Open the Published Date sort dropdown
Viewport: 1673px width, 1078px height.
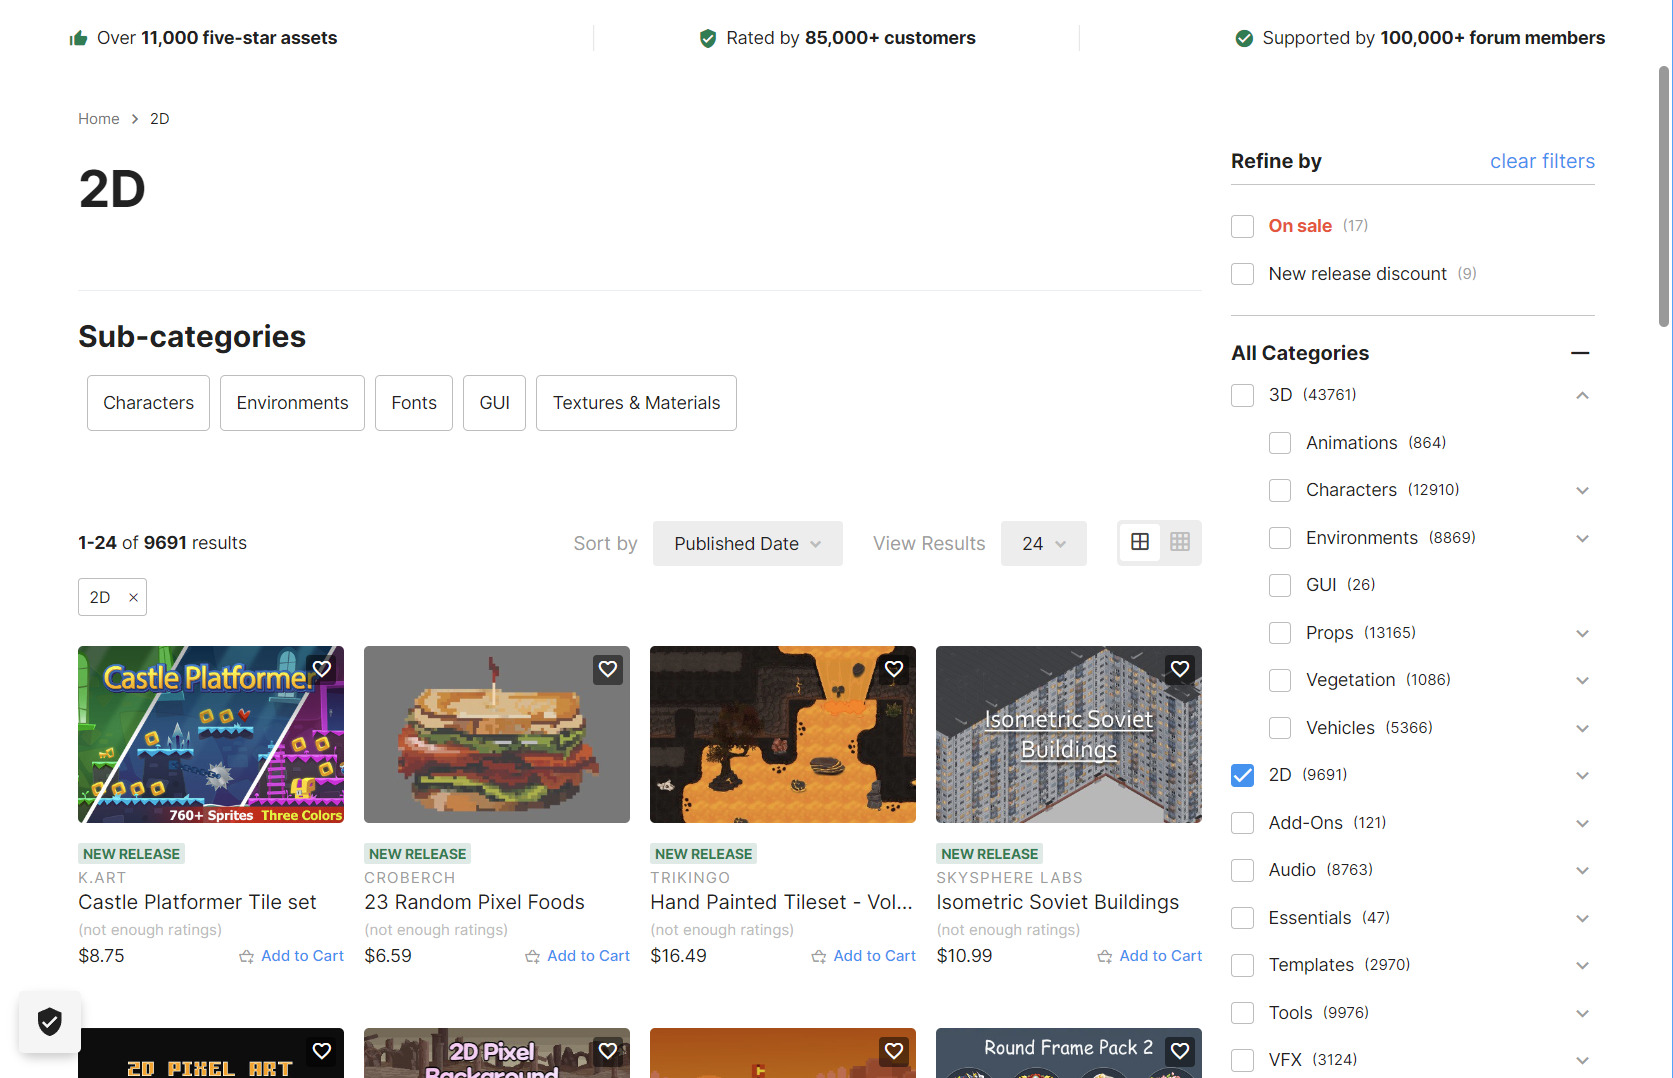pos(748,543)
